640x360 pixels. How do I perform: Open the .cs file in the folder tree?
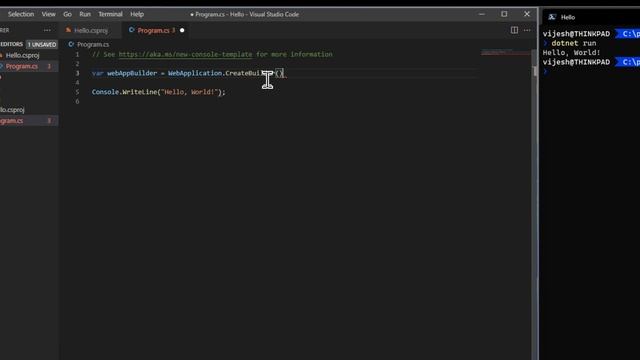pyautogui.click(x=29, y=121)
